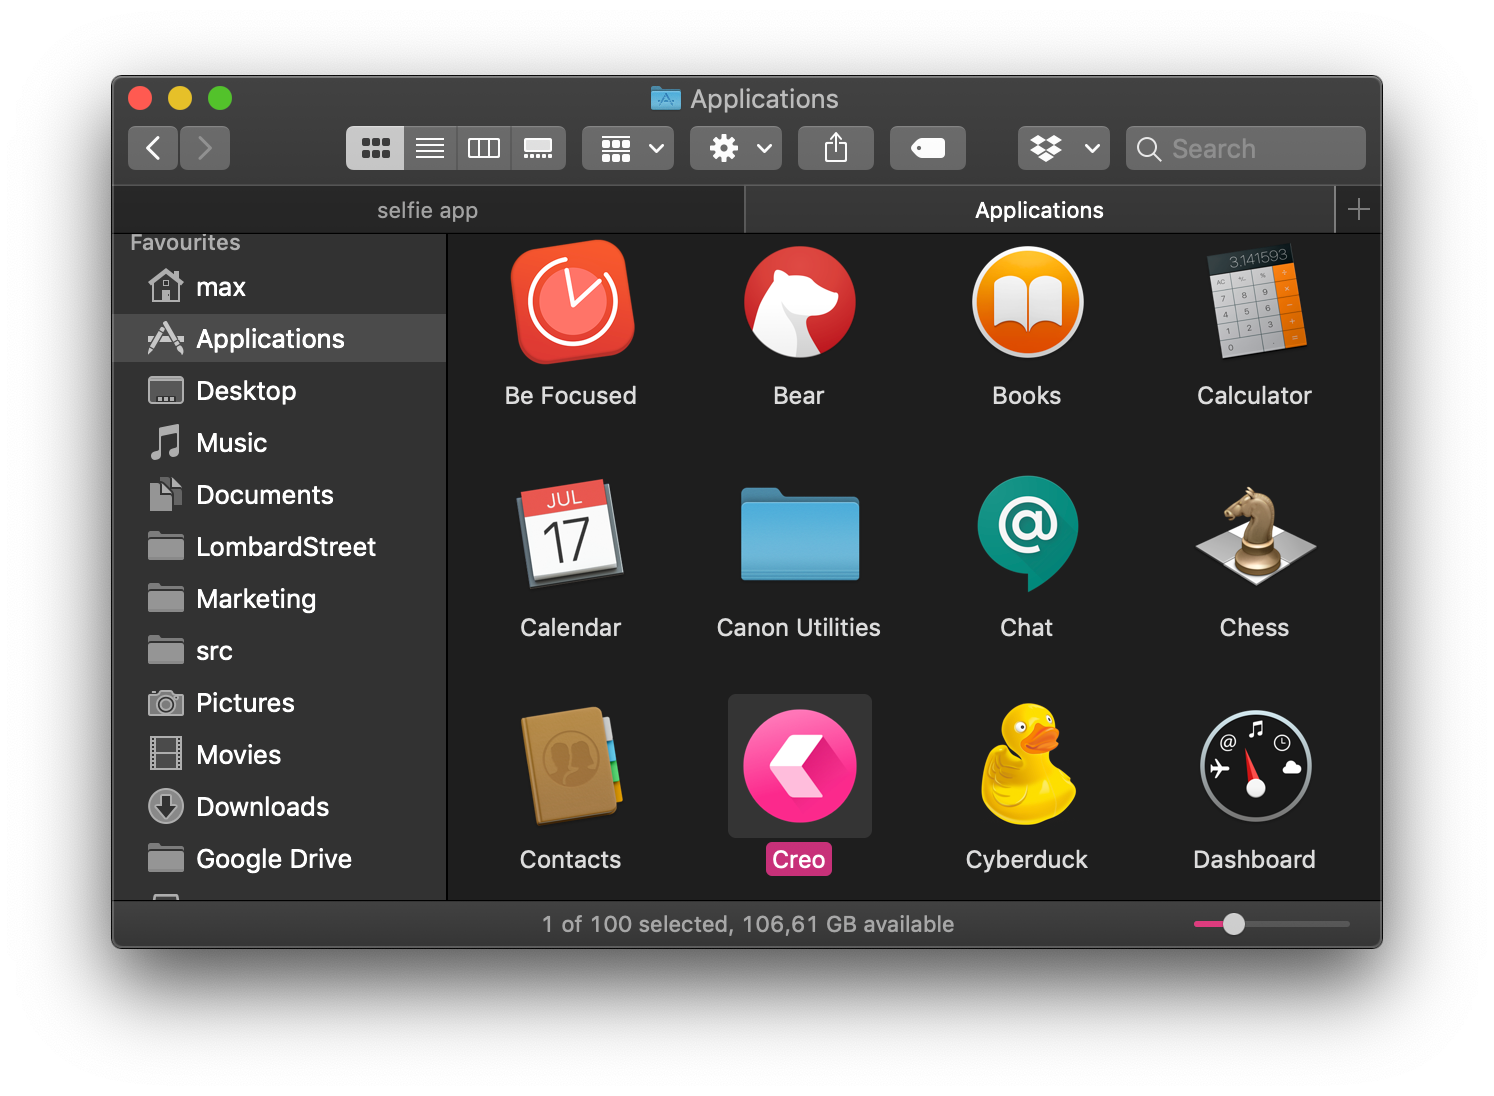Expand the Dropbox toolbar dropdown
The width and height of the screenshot is (1494, 1096).
point(1064,148)
